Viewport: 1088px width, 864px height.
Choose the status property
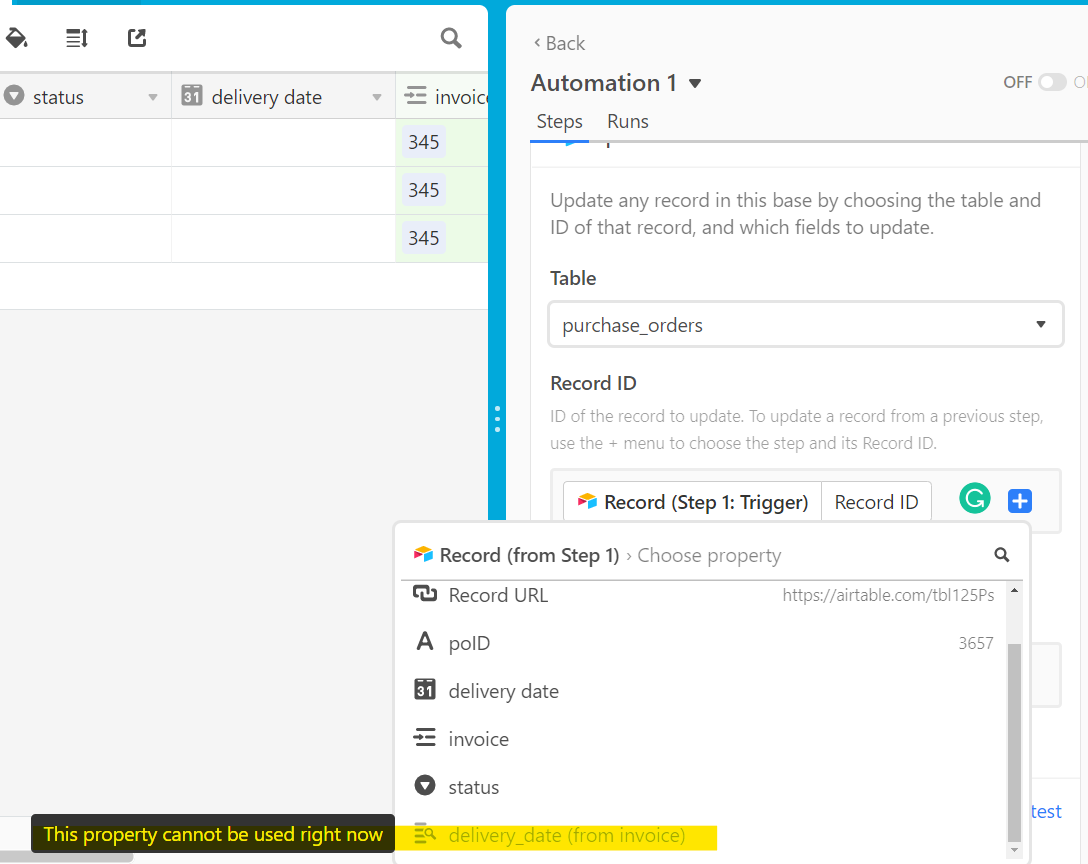tap(704, 786)
